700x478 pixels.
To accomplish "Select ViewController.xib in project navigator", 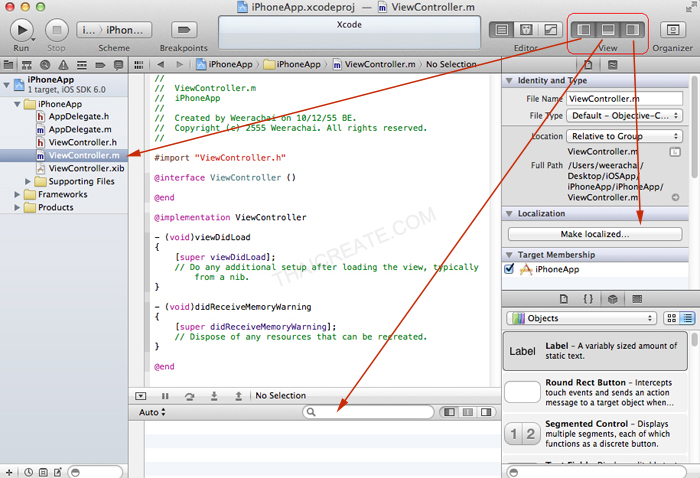I will [x=86, y=169].
